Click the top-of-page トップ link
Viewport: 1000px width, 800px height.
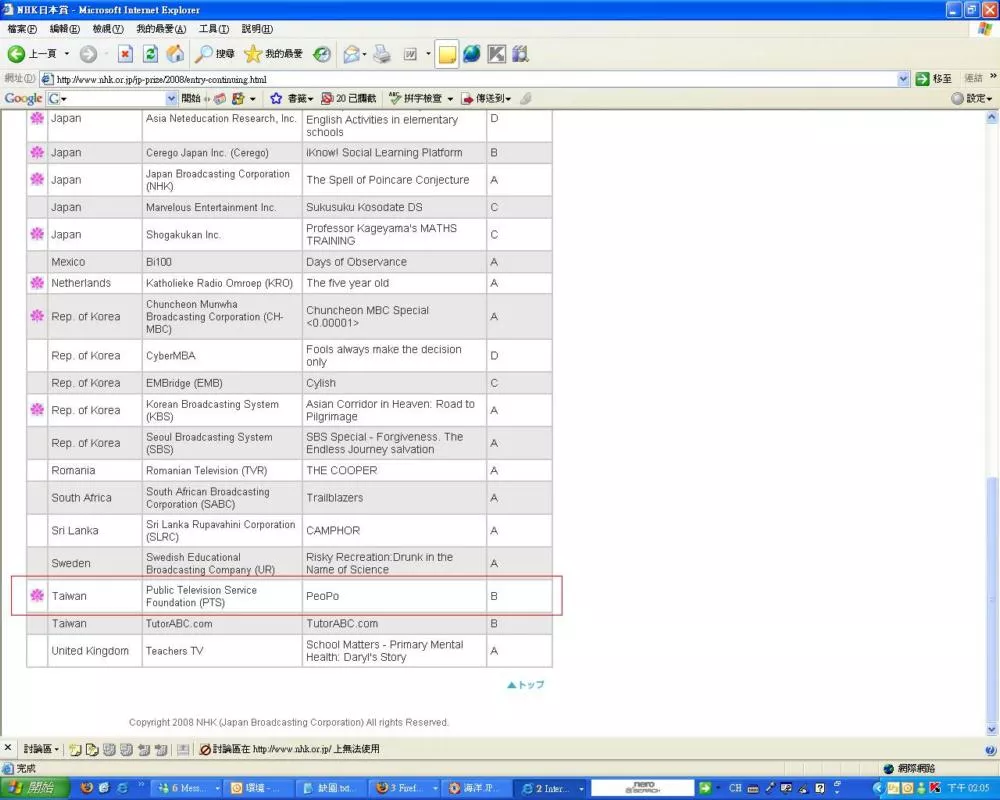pos(526,685)
